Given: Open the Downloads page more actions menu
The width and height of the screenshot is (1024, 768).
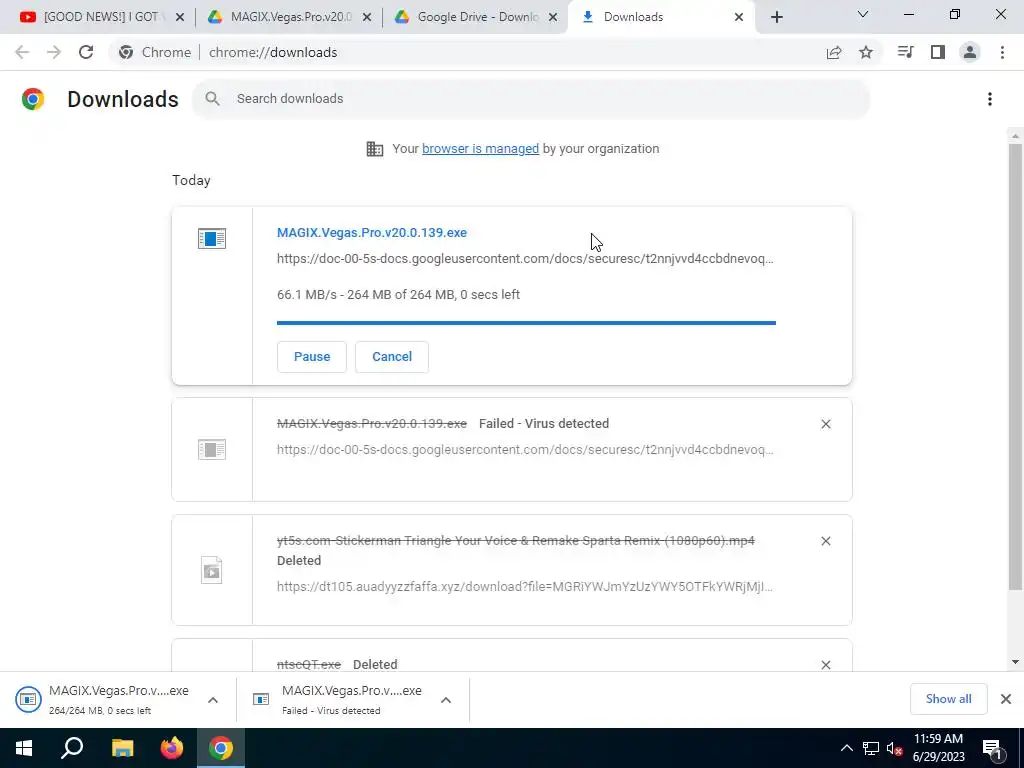Looking at the screenshot, I should tap(990, 99).
